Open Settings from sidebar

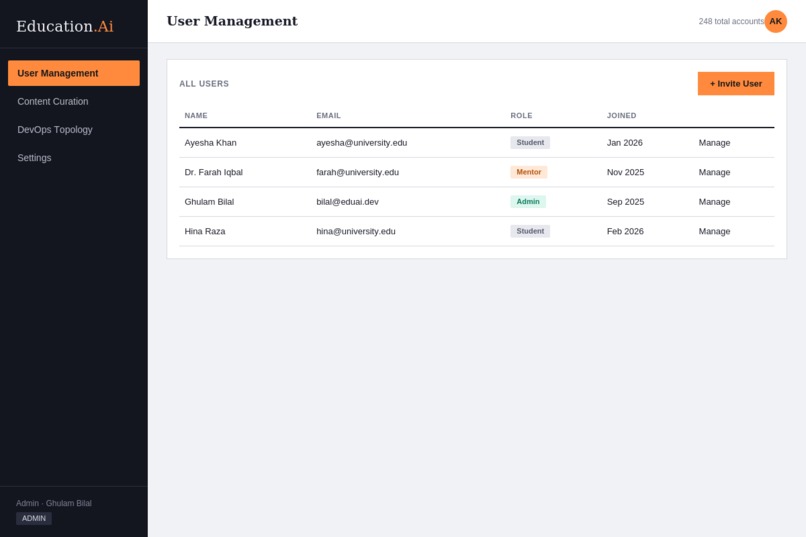[x=74, y=158]
